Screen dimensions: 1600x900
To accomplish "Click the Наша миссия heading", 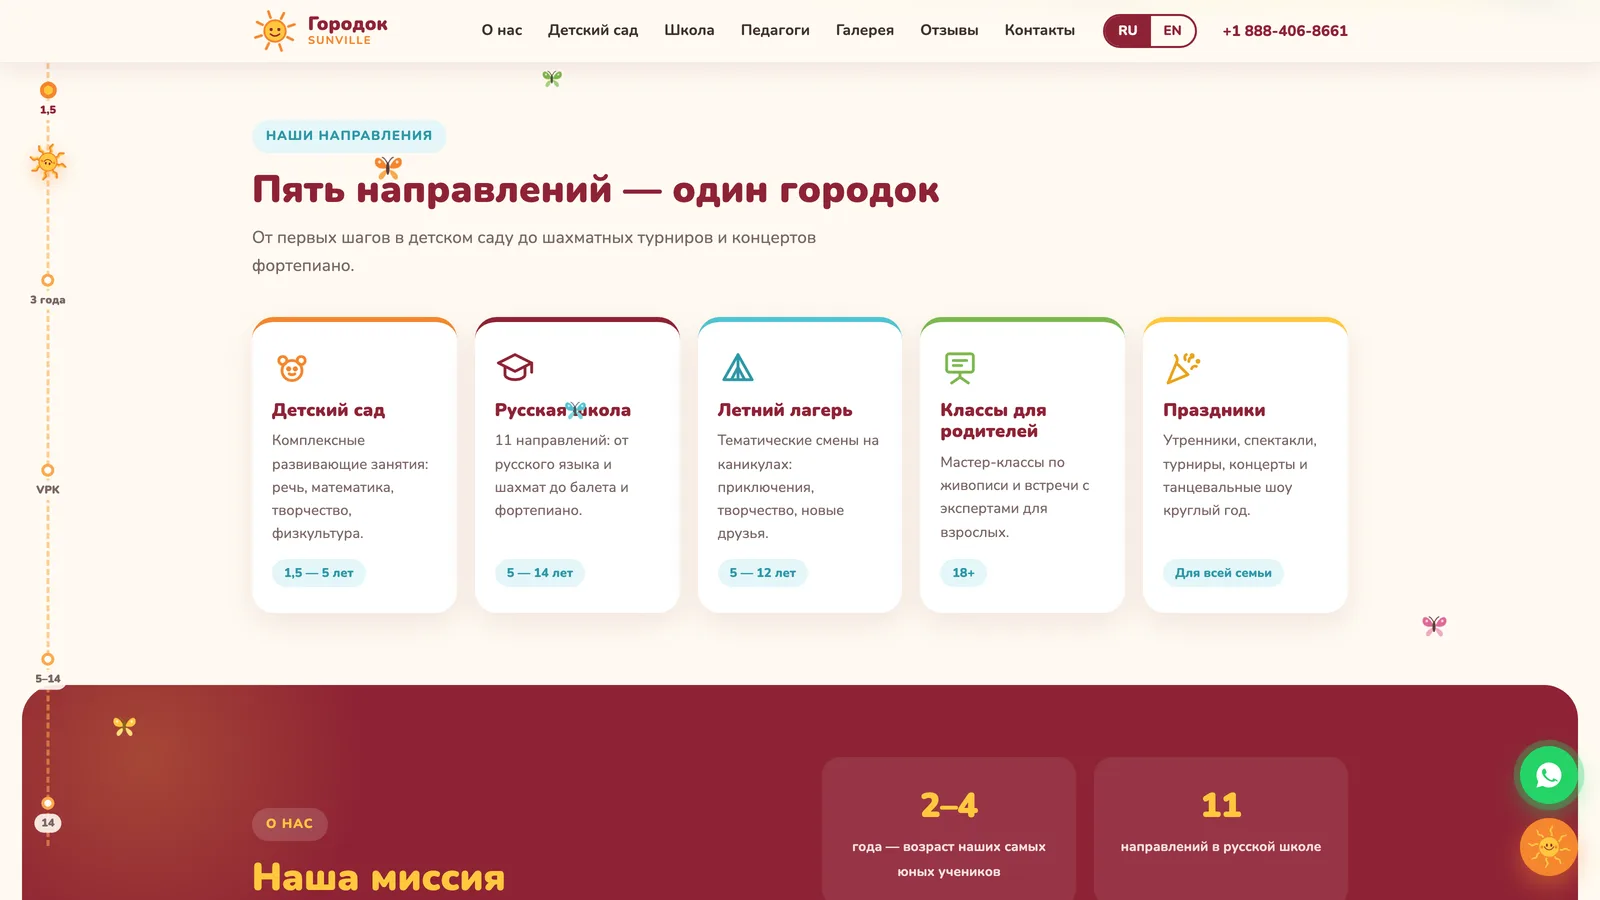I will [379, 878].
